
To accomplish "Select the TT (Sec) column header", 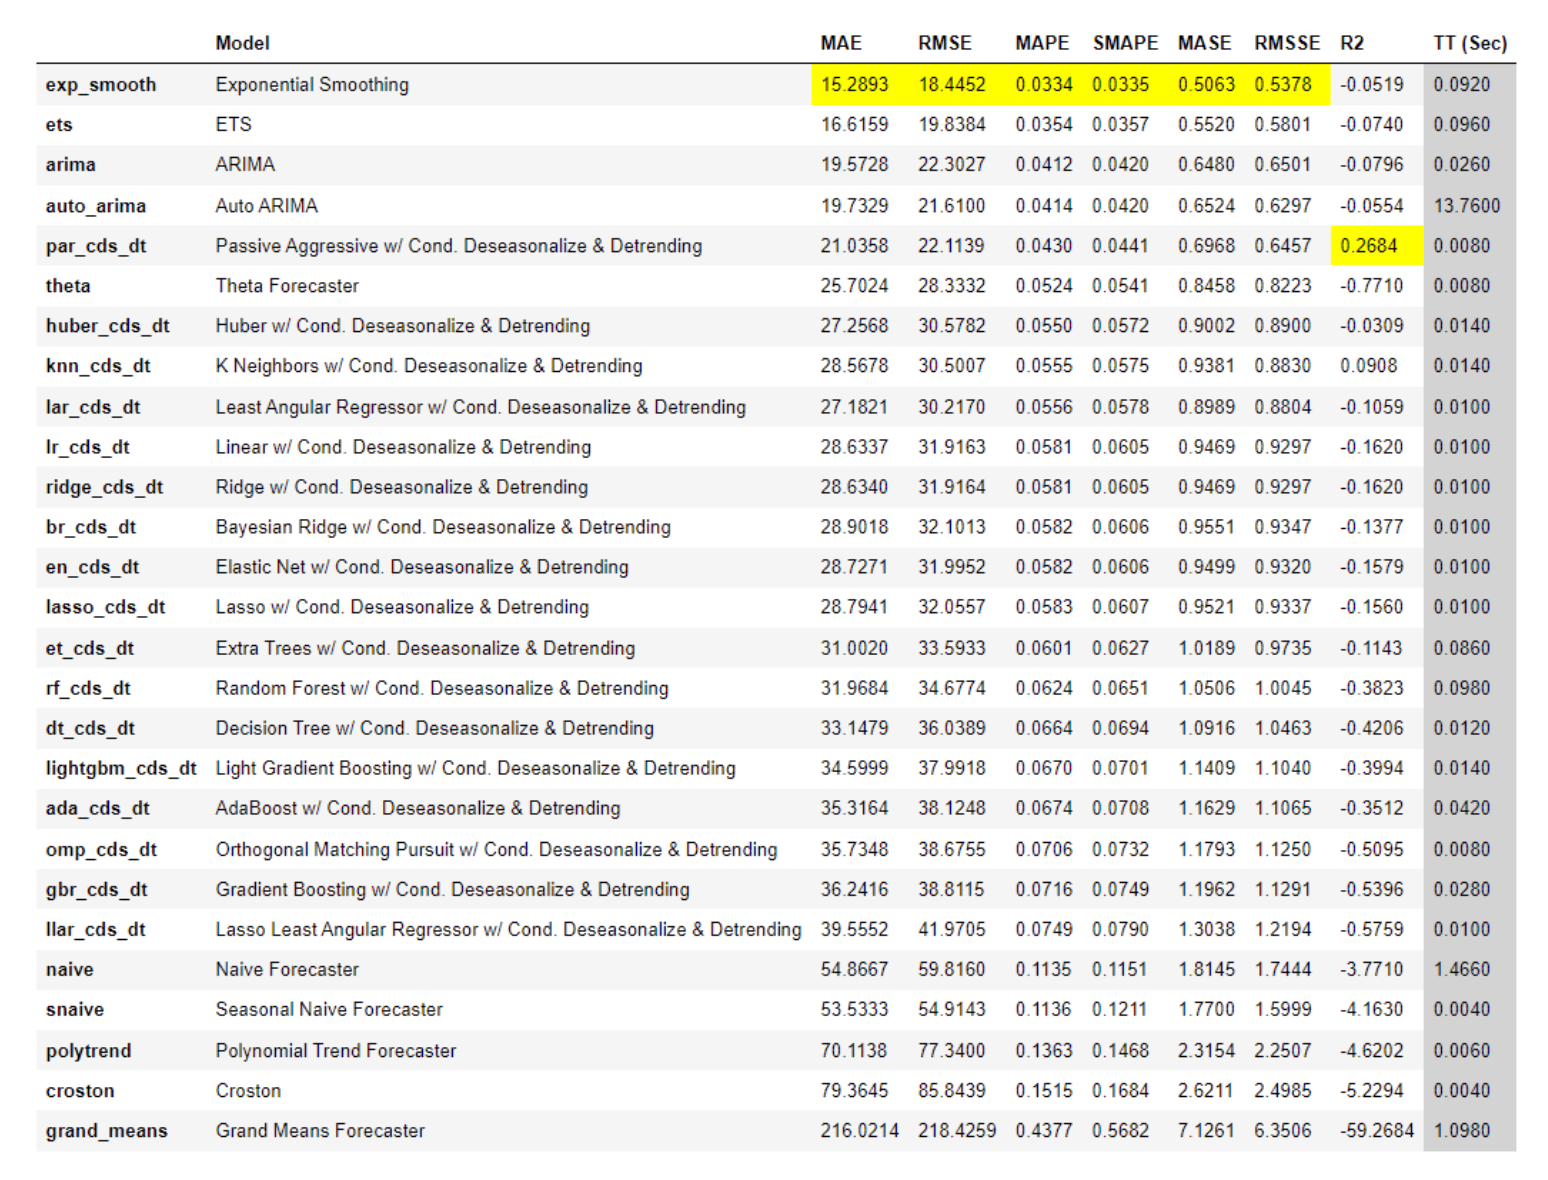I will pyautogui.click(x=1469, y=43).
